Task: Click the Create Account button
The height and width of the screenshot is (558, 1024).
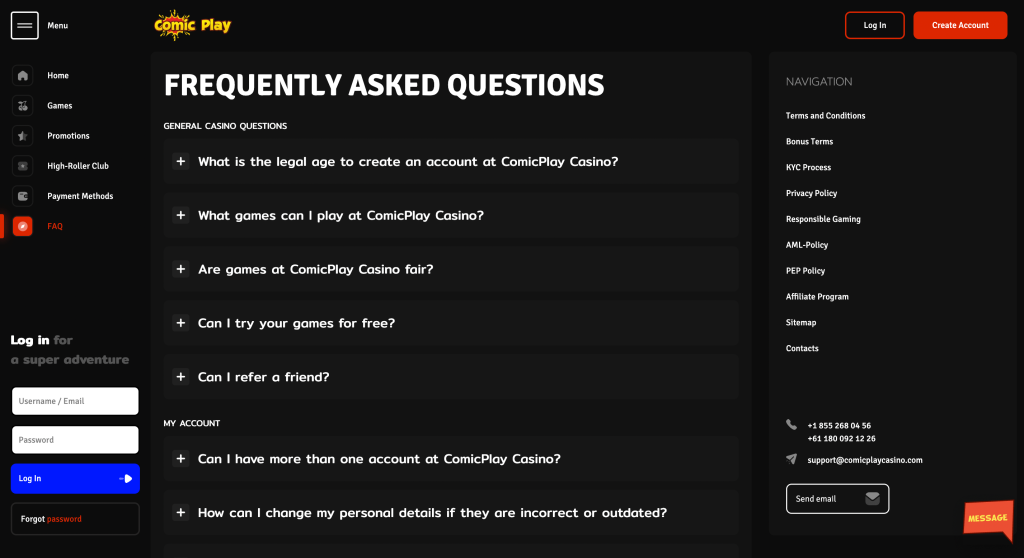Action: [x=960, y=25]
